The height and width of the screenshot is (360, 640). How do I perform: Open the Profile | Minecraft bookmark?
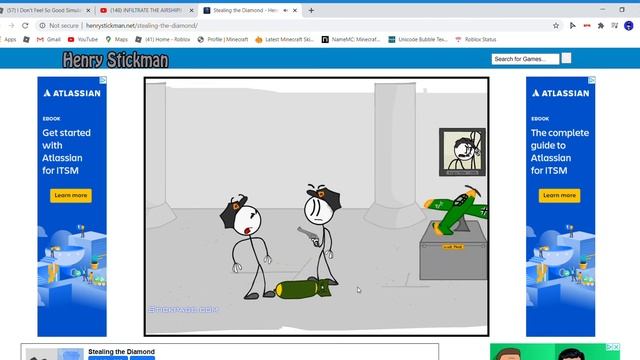[x=223, y=40]
